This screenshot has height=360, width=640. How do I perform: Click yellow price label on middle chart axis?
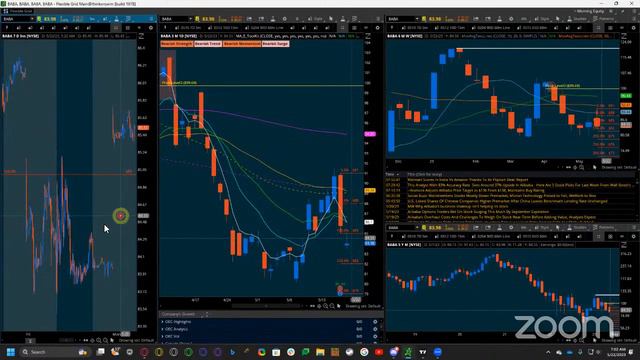pos(370,190)
